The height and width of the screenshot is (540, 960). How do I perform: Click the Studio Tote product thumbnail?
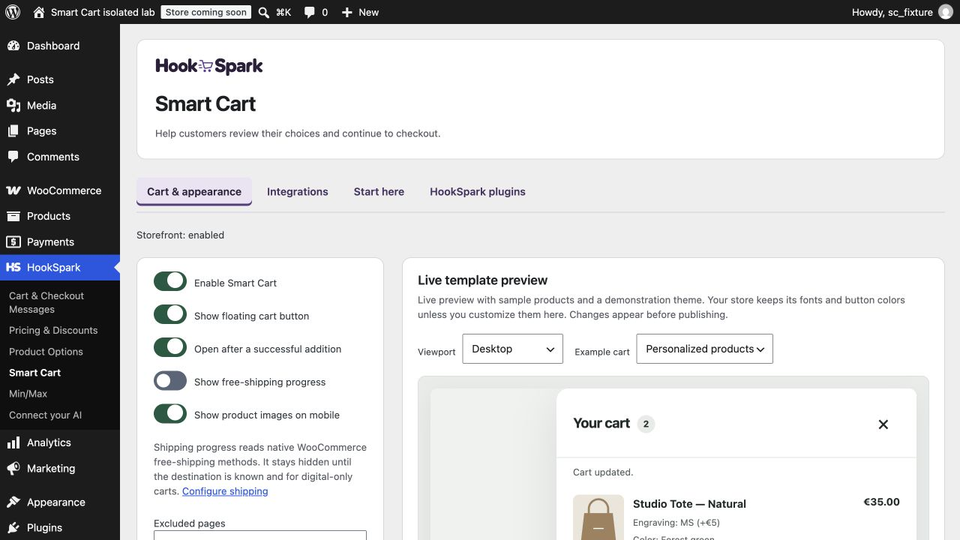point(598,517)
